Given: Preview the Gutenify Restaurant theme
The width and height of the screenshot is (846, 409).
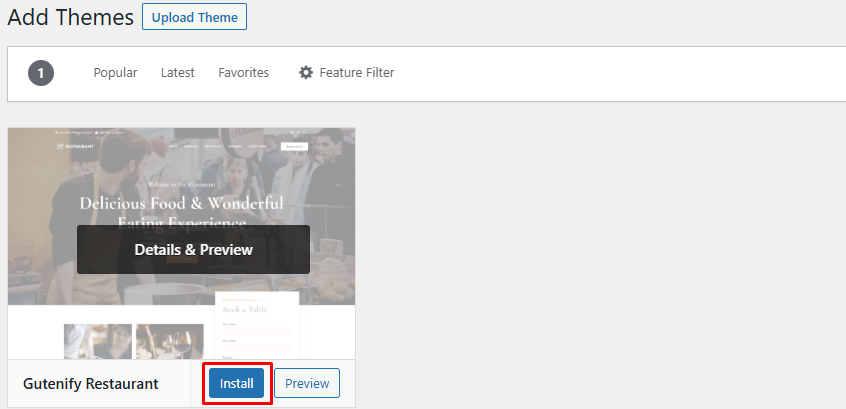Looking at the screenshot, I should (307, 383).
